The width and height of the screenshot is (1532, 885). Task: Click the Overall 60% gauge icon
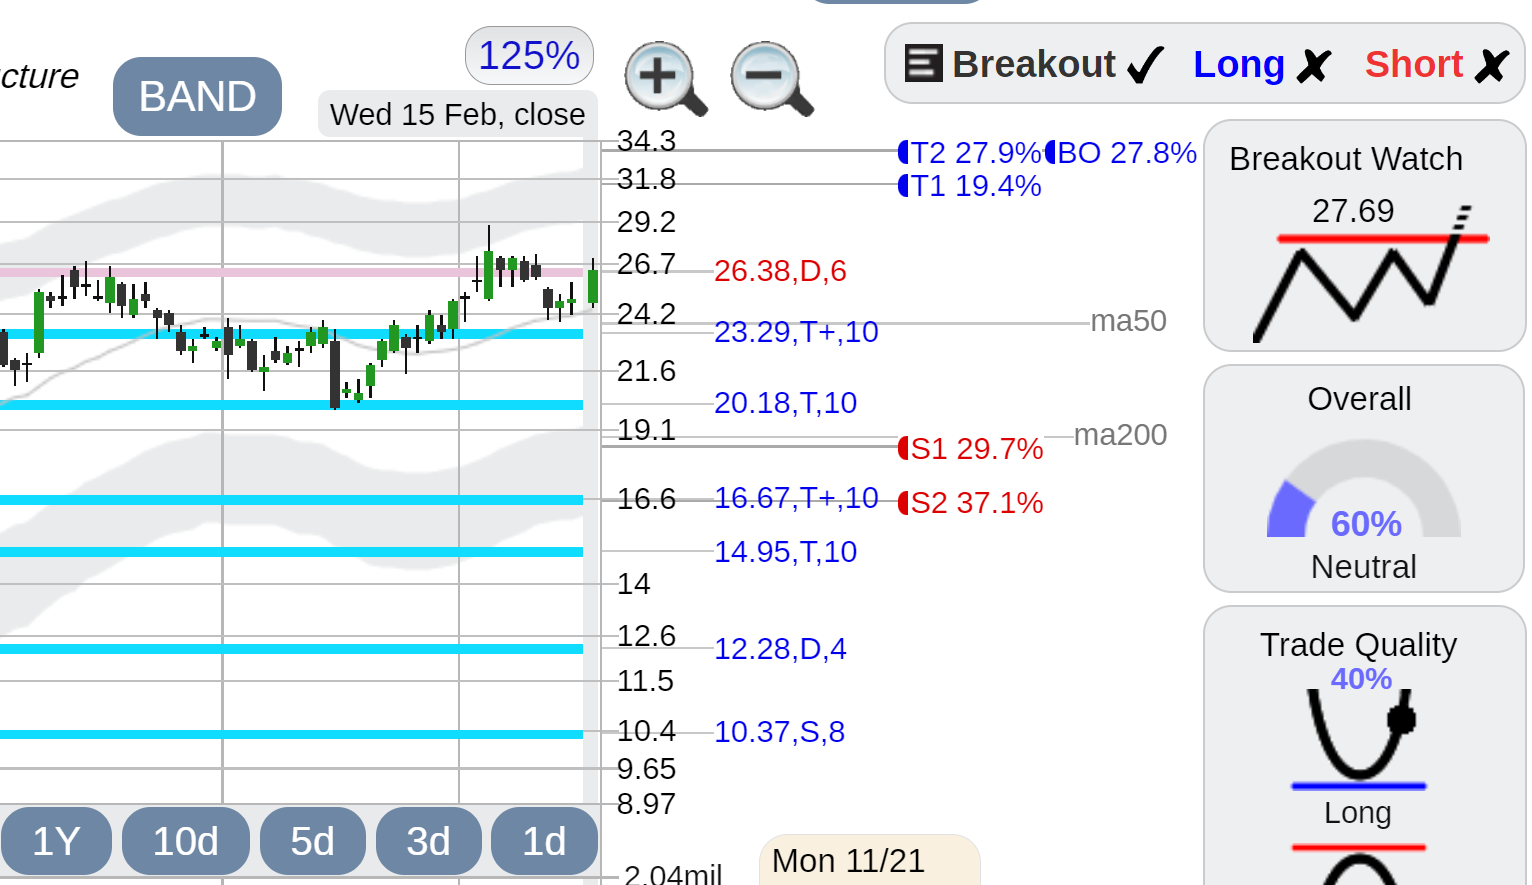pos(1364,490)
